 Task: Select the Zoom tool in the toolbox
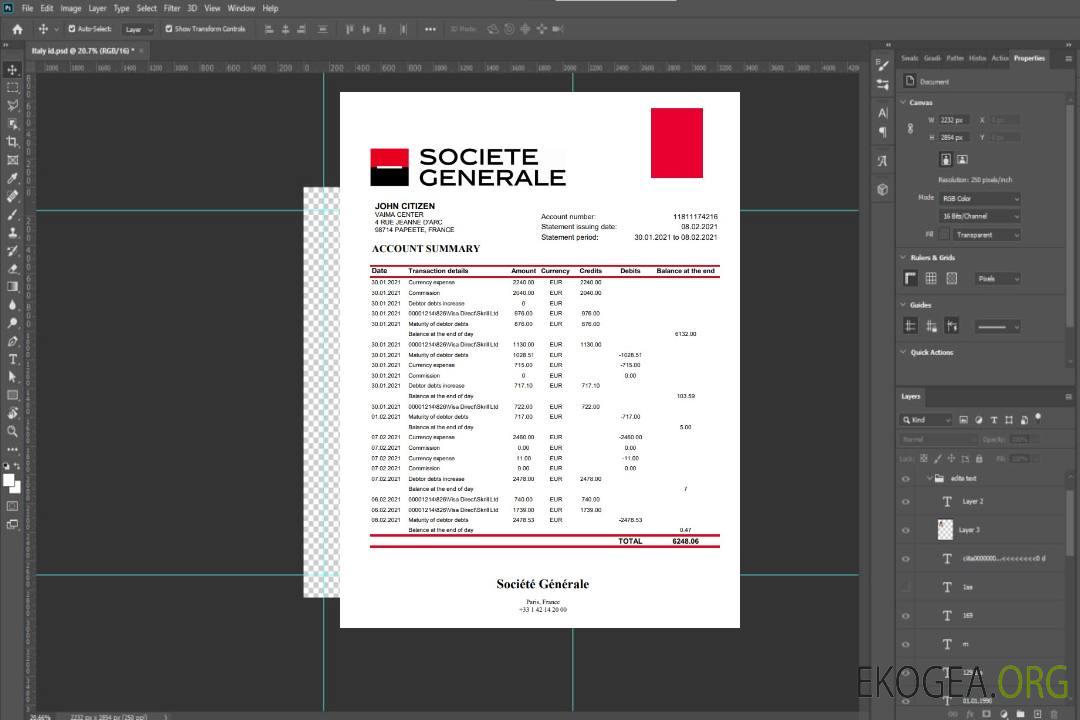tap(12, 431)
